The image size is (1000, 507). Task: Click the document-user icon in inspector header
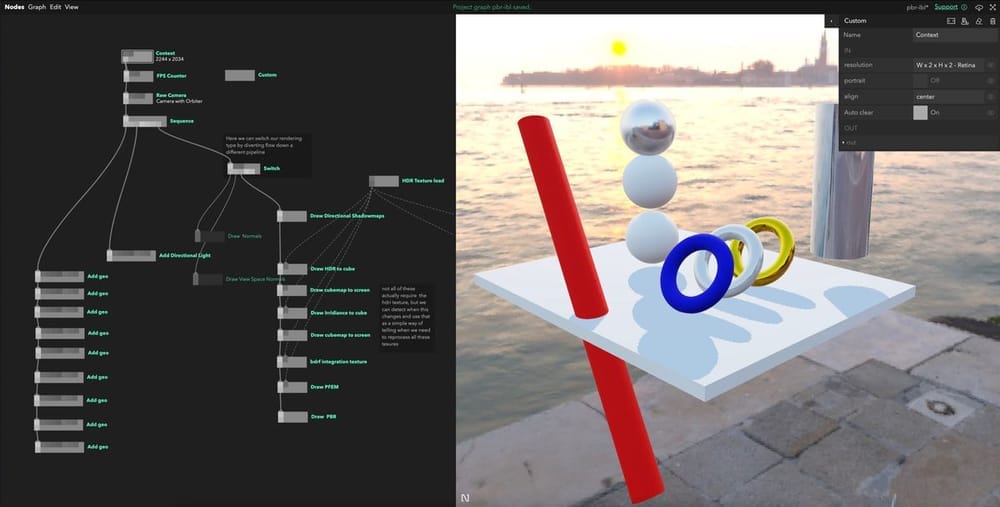click(964, 21)
